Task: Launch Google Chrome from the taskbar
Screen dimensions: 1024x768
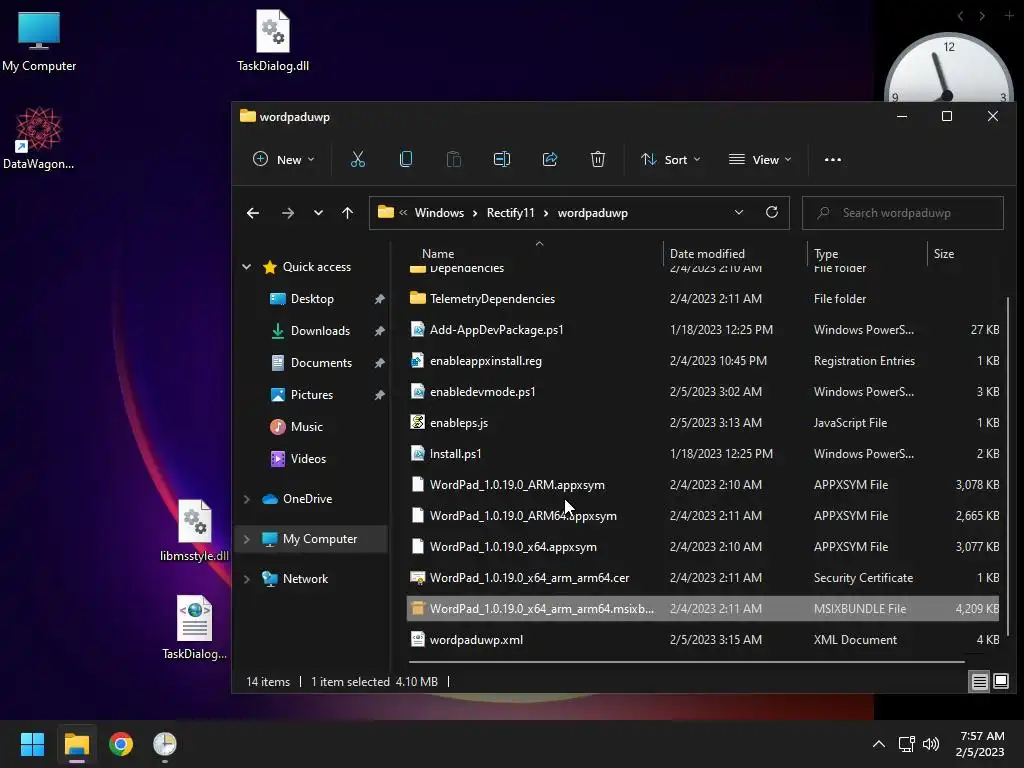Action: pyautogui.click(x=121, y=744)
